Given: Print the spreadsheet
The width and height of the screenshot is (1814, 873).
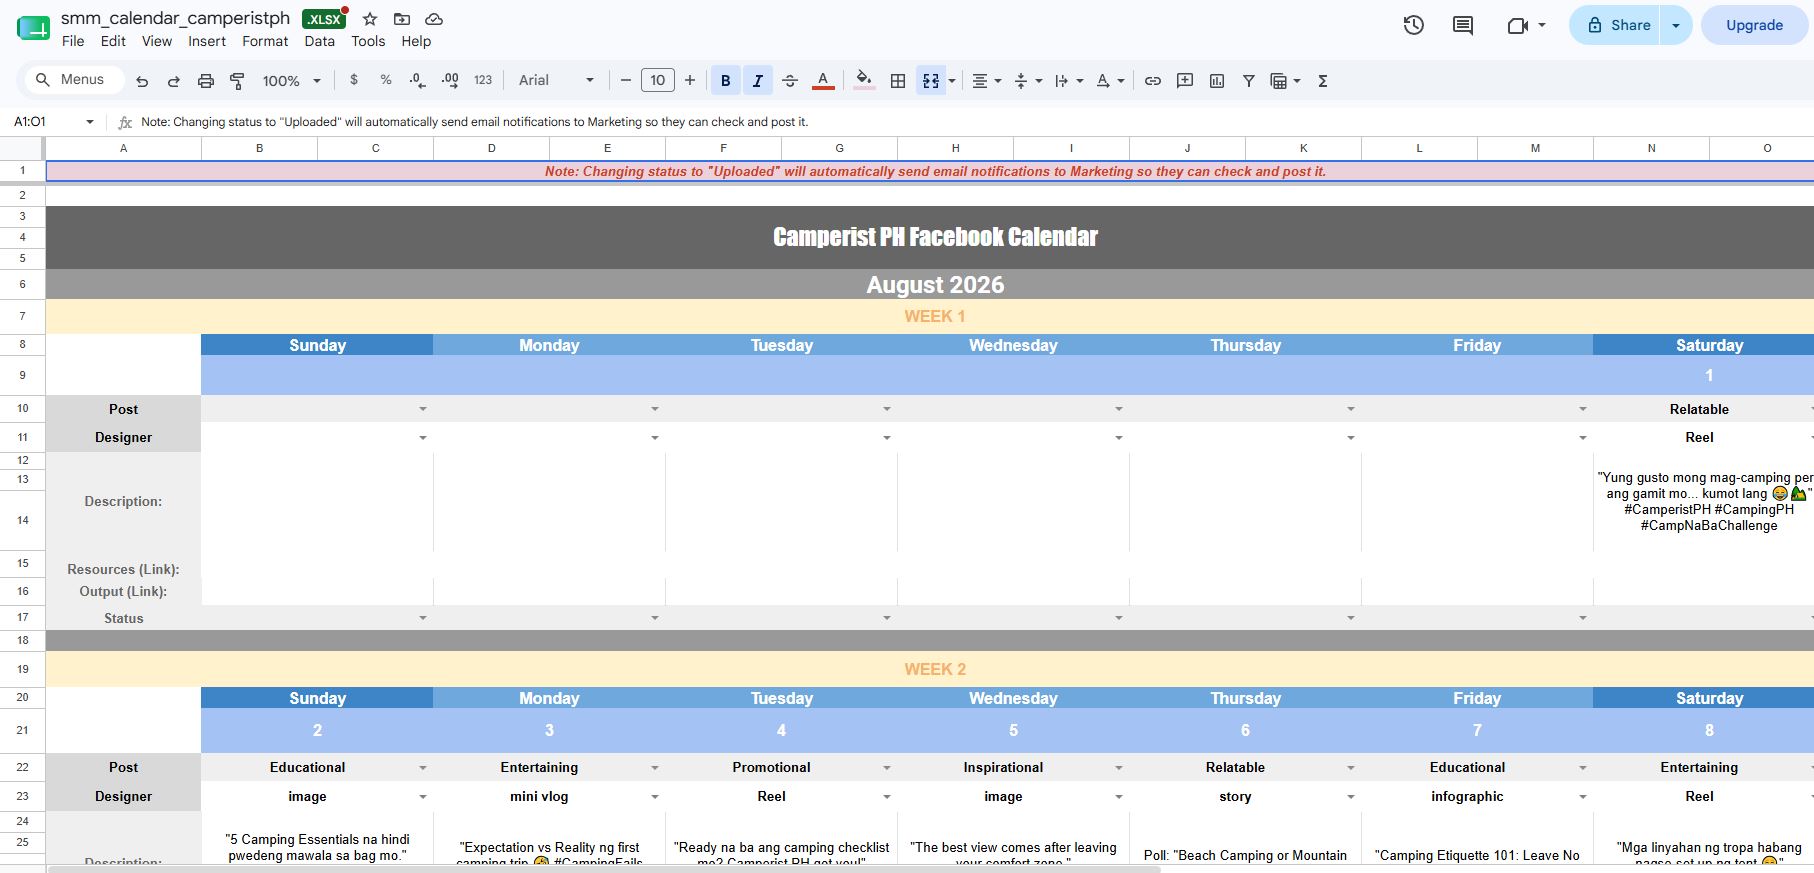Looking at the screenshot, I should point(205,81).
